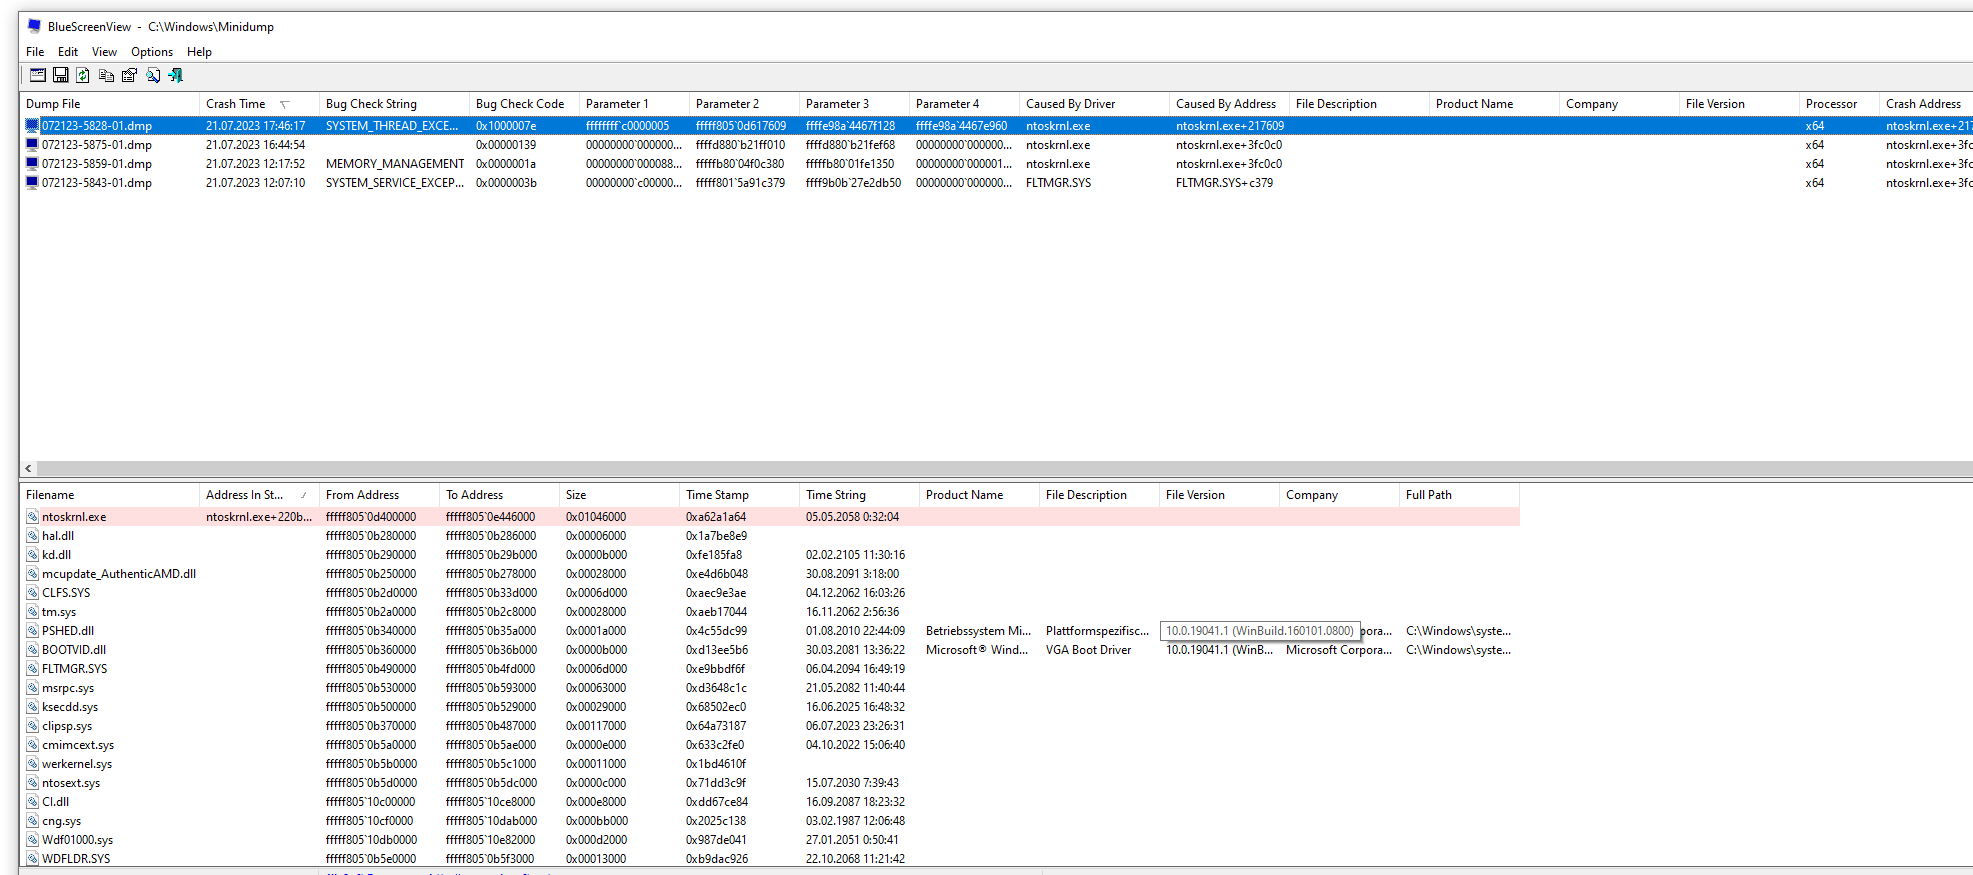The width and height of the screenshot is (1973, 875).
Task: Select cmimcext.sys in the driver list
Action: (x=78, y=745)
